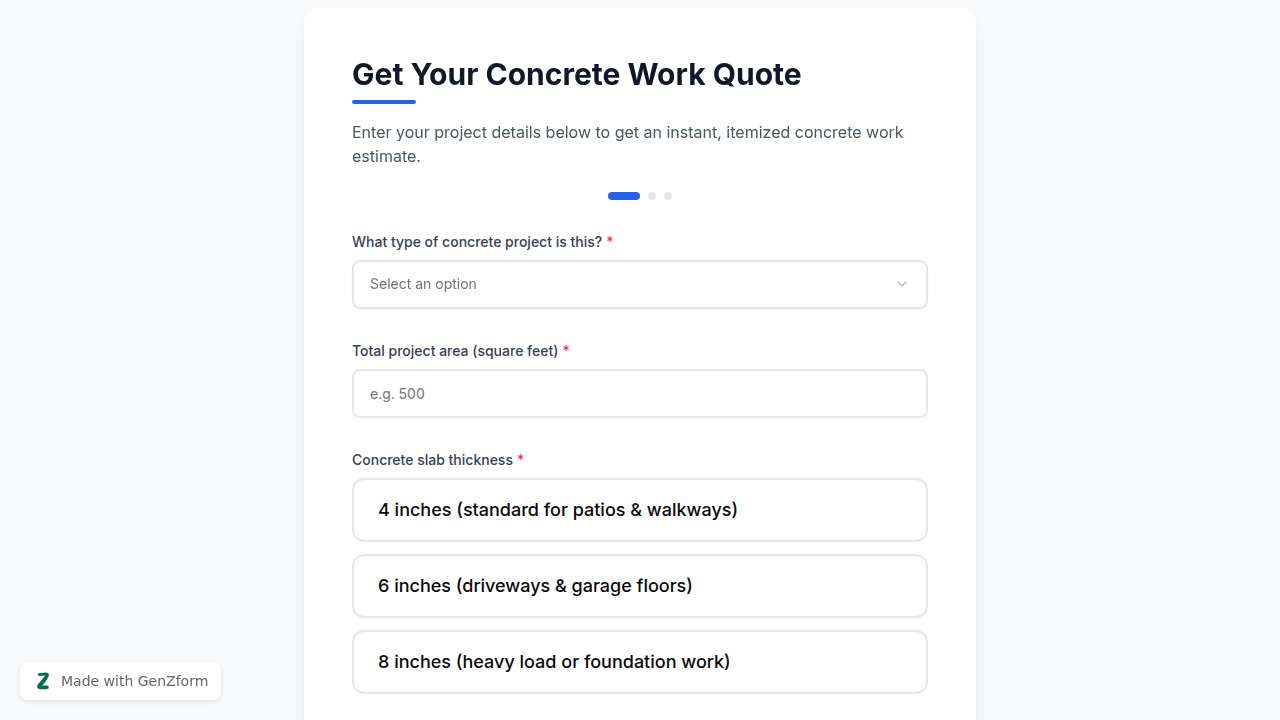
Task: Click the dropdown chevron arrow icon
Action: (x=901, y=284)
